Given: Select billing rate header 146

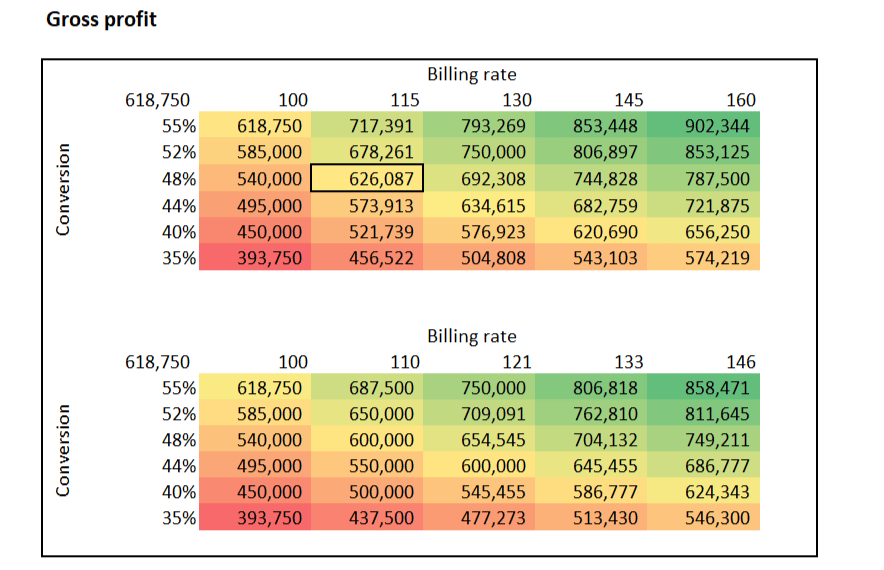Looking at the screenshot, I should pyautogui.click(x=741, y=362).
